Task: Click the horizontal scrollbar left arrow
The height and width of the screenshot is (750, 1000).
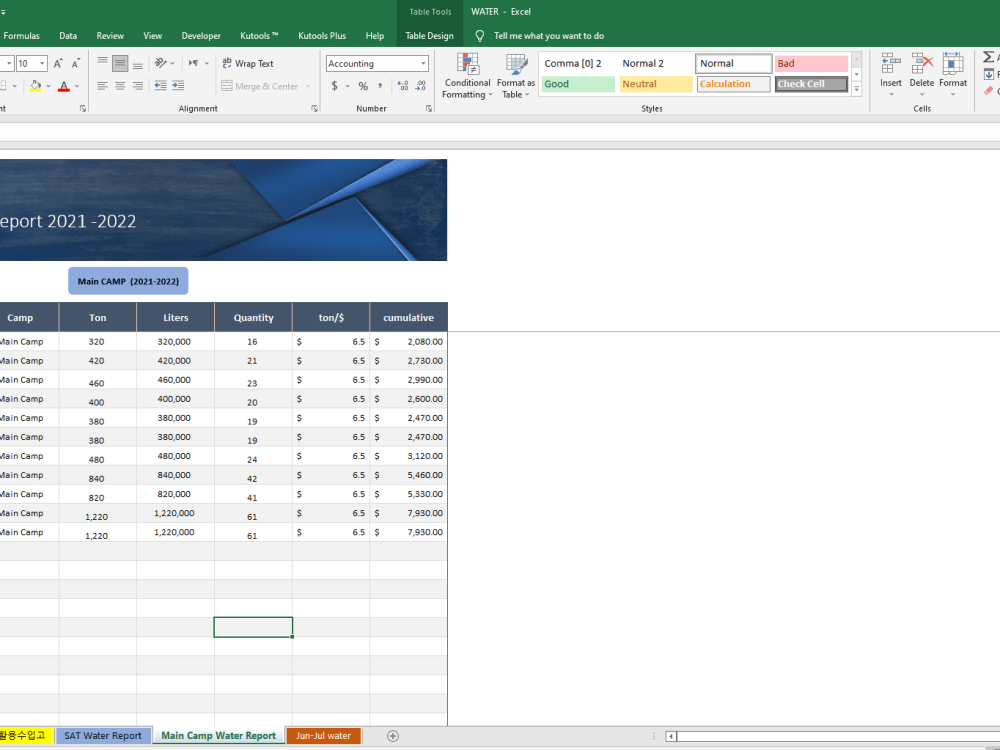Action: tap(671, 736)
